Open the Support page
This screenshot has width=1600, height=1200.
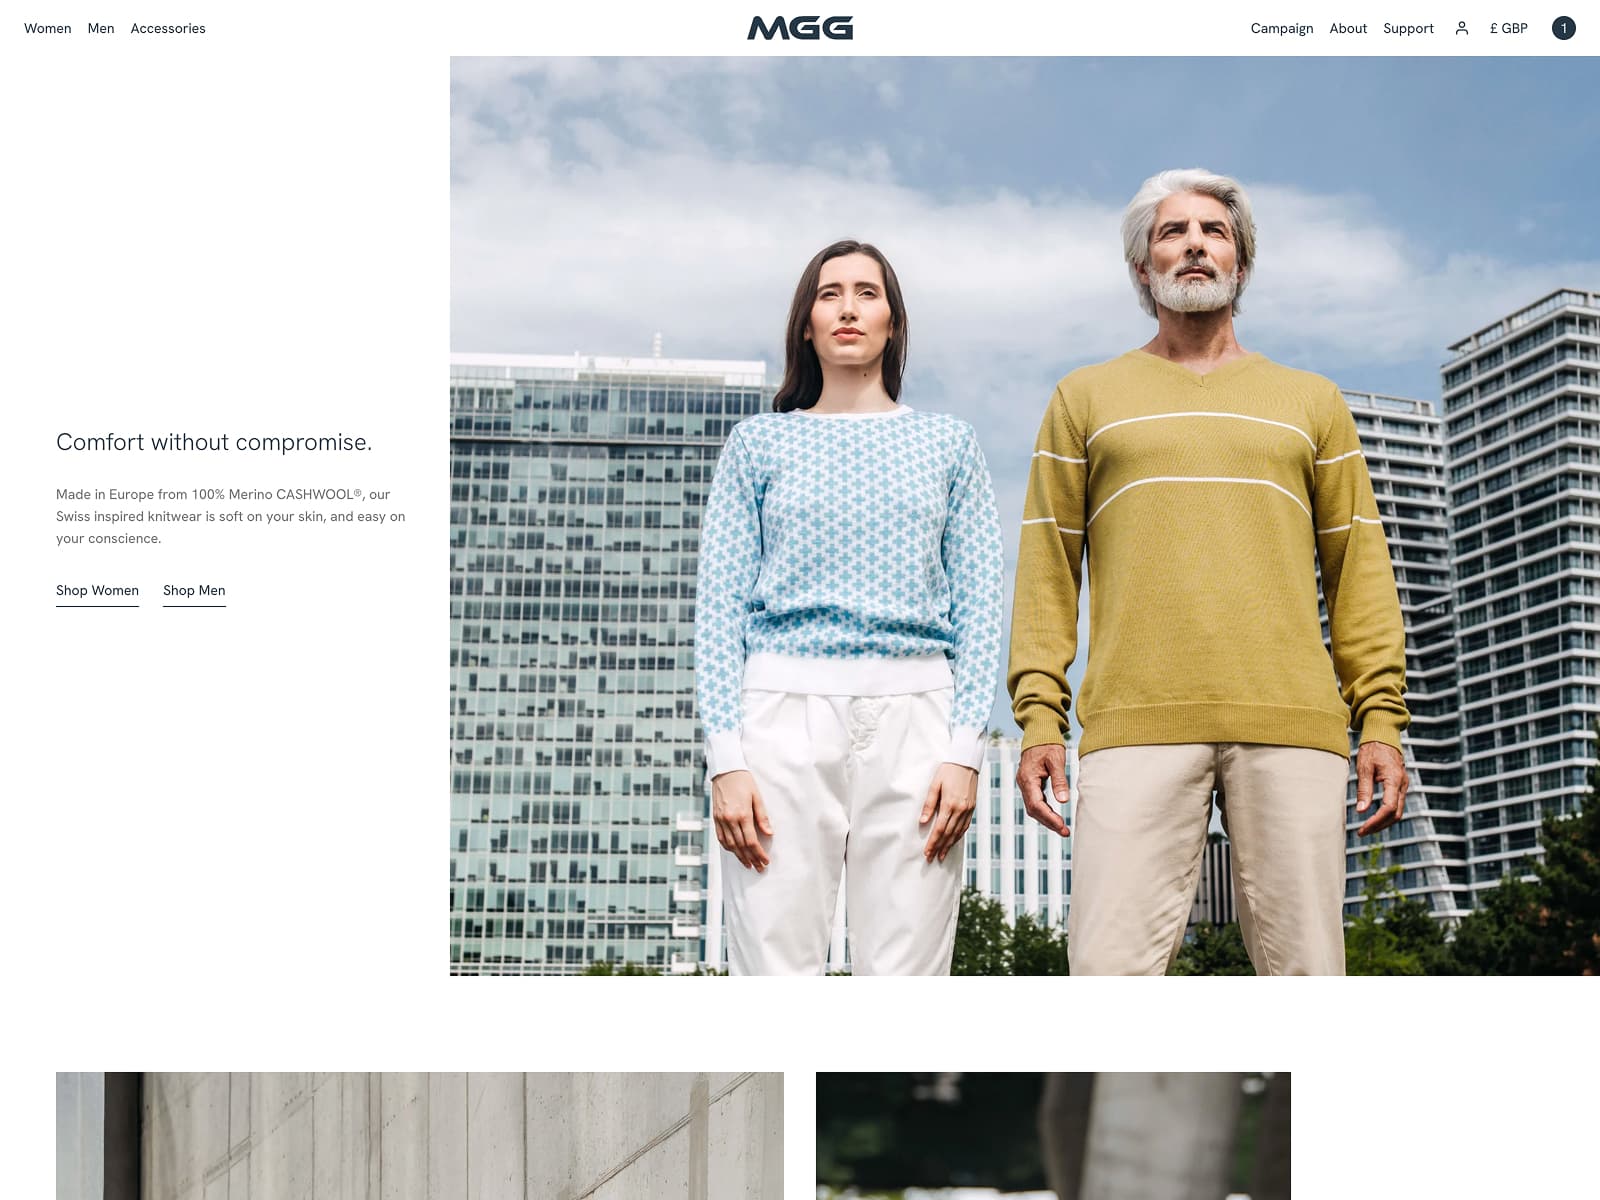[1408, 28]
